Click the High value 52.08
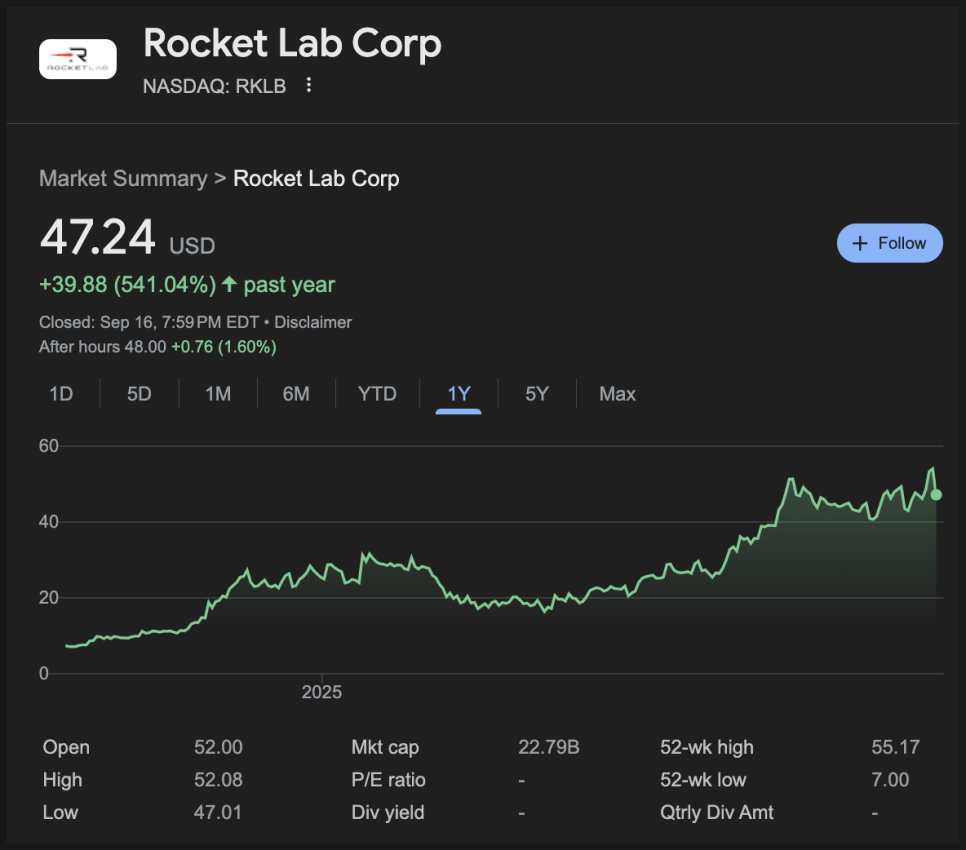Image resolution: width=966 pixels, height=850 pixels. coord(218,780)
